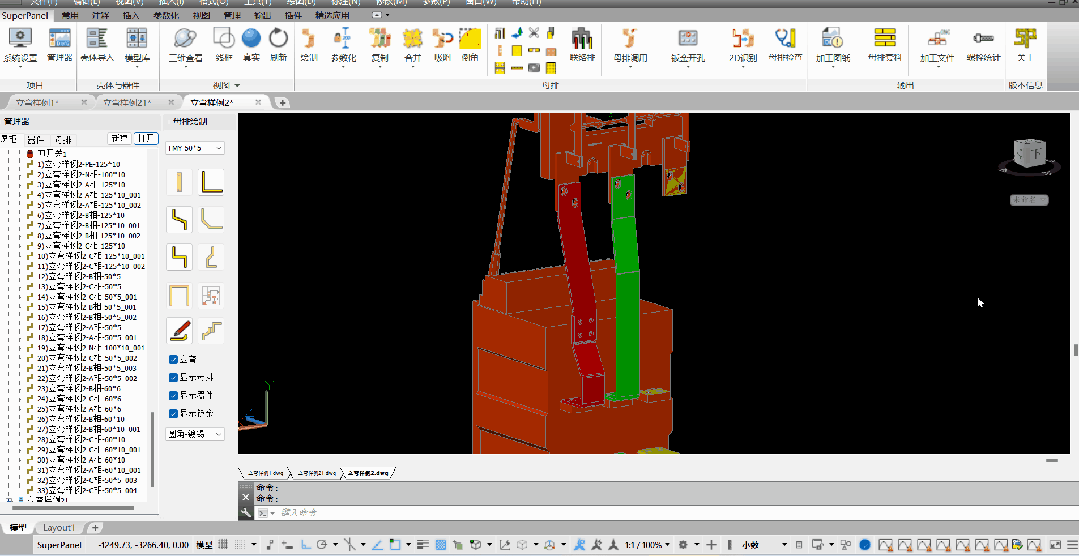Toggle the status bar object snap button
1079x556 pixels.
point(396,545)
